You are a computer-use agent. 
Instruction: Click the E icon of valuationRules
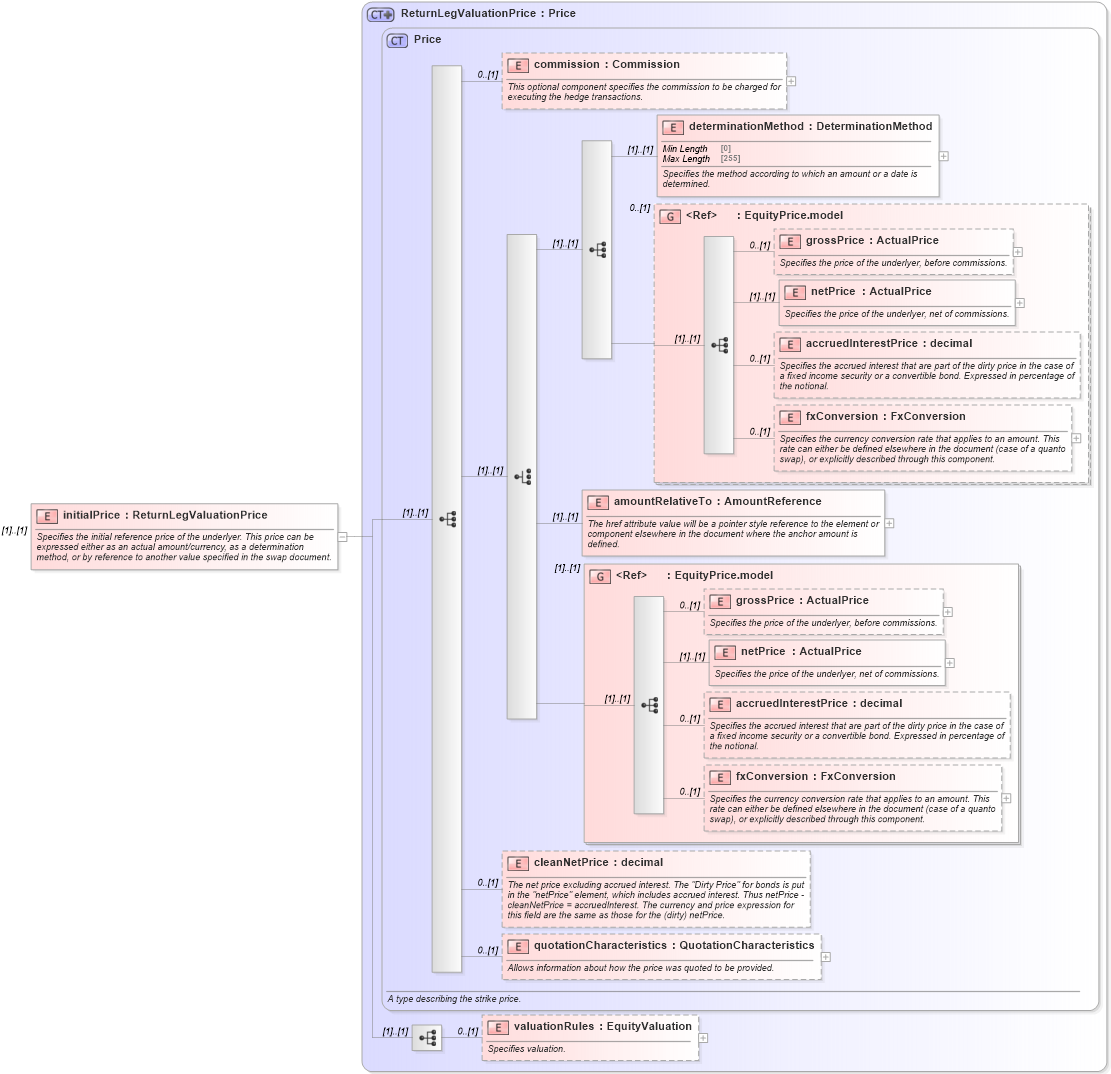497,1026
